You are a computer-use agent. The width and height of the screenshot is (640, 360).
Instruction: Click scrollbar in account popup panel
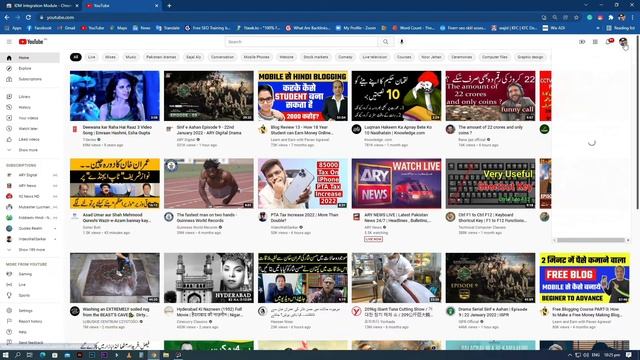coord(591,240)
